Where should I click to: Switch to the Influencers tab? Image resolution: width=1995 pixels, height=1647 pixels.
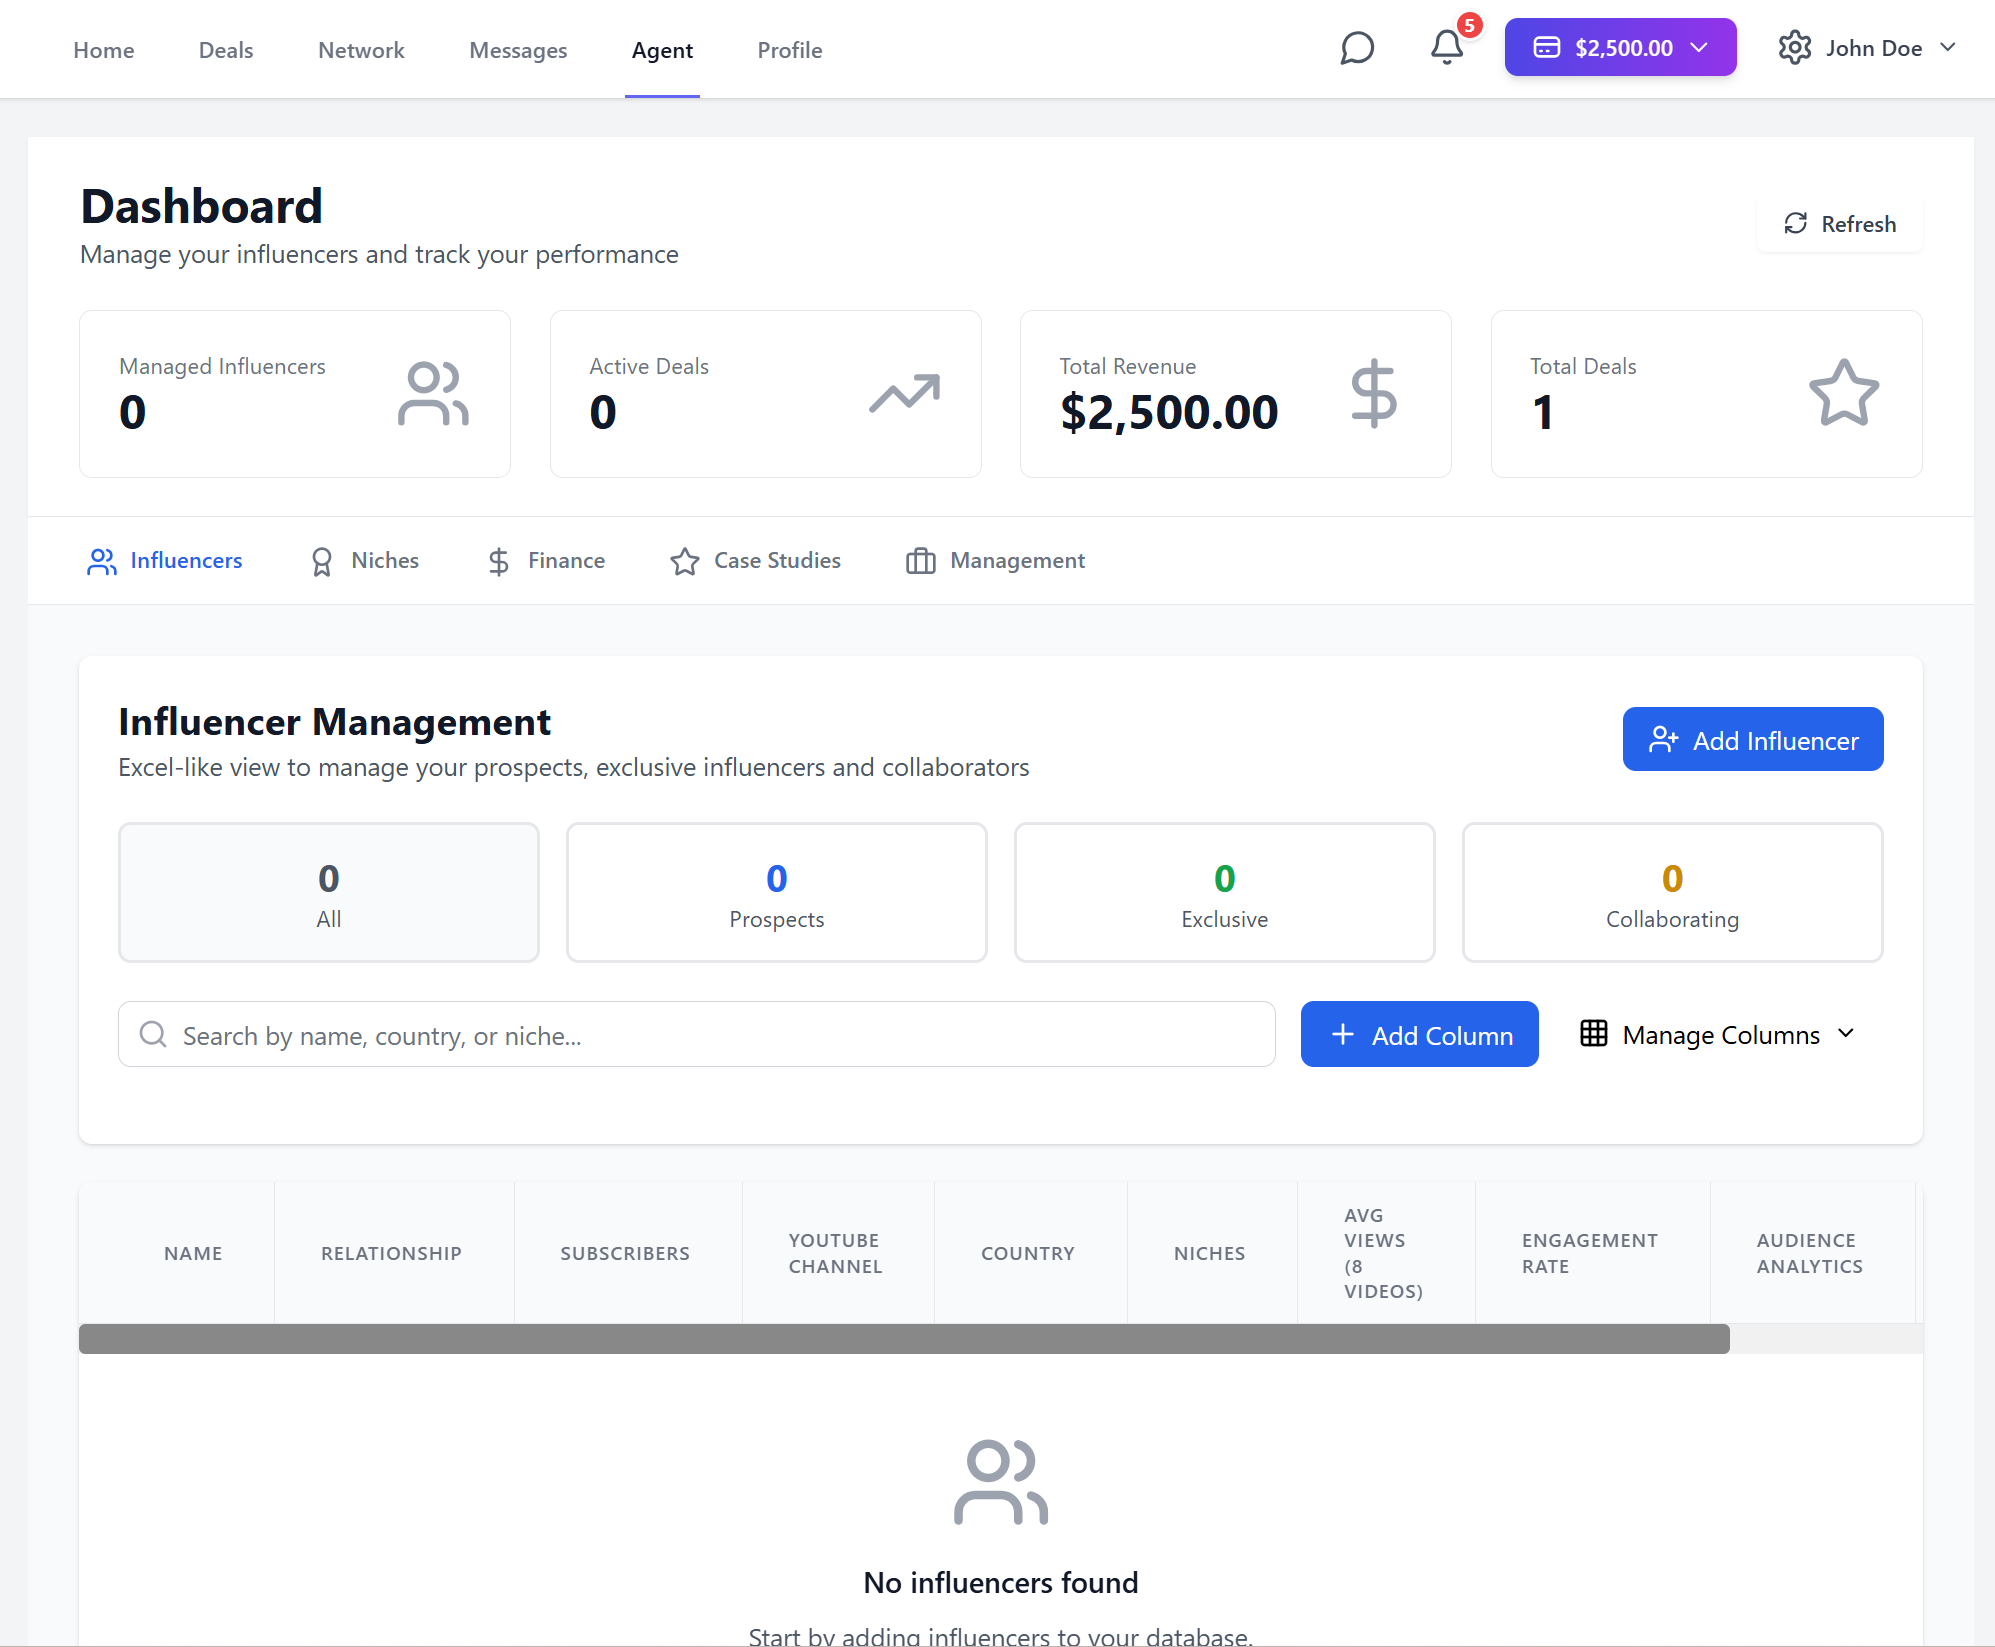click(165, 561)
